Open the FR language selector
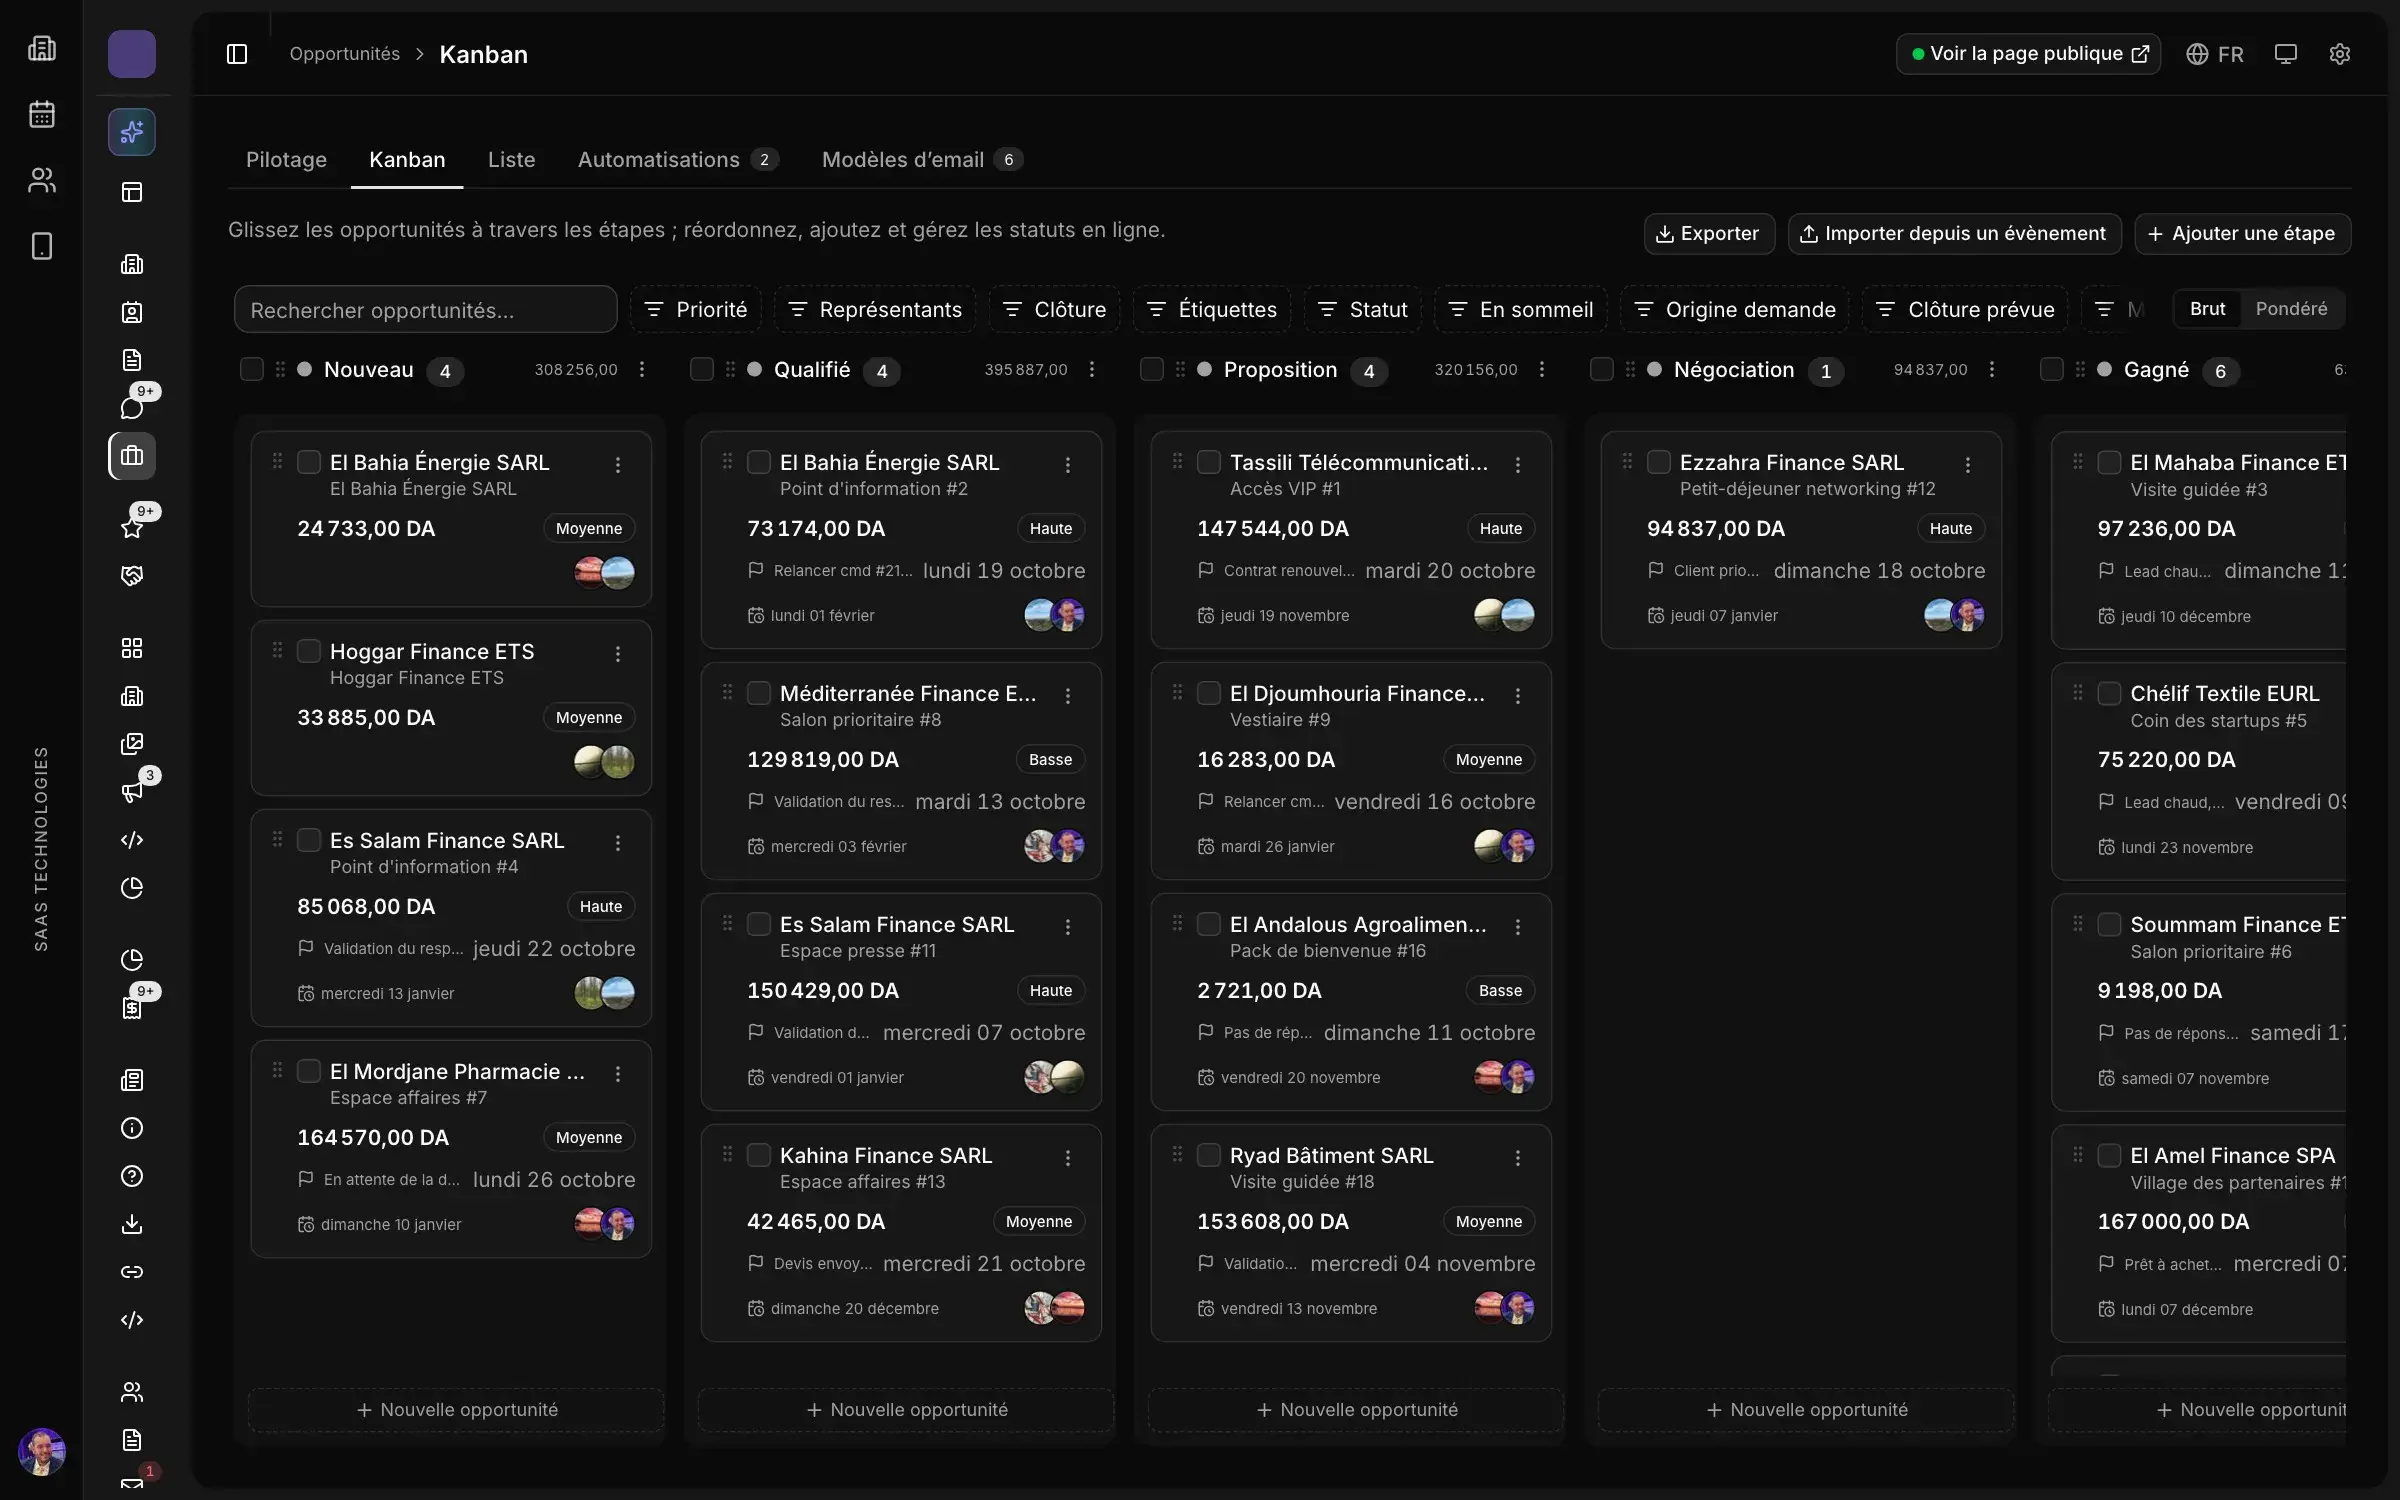The image size is (2400, 1500). 2215,54
